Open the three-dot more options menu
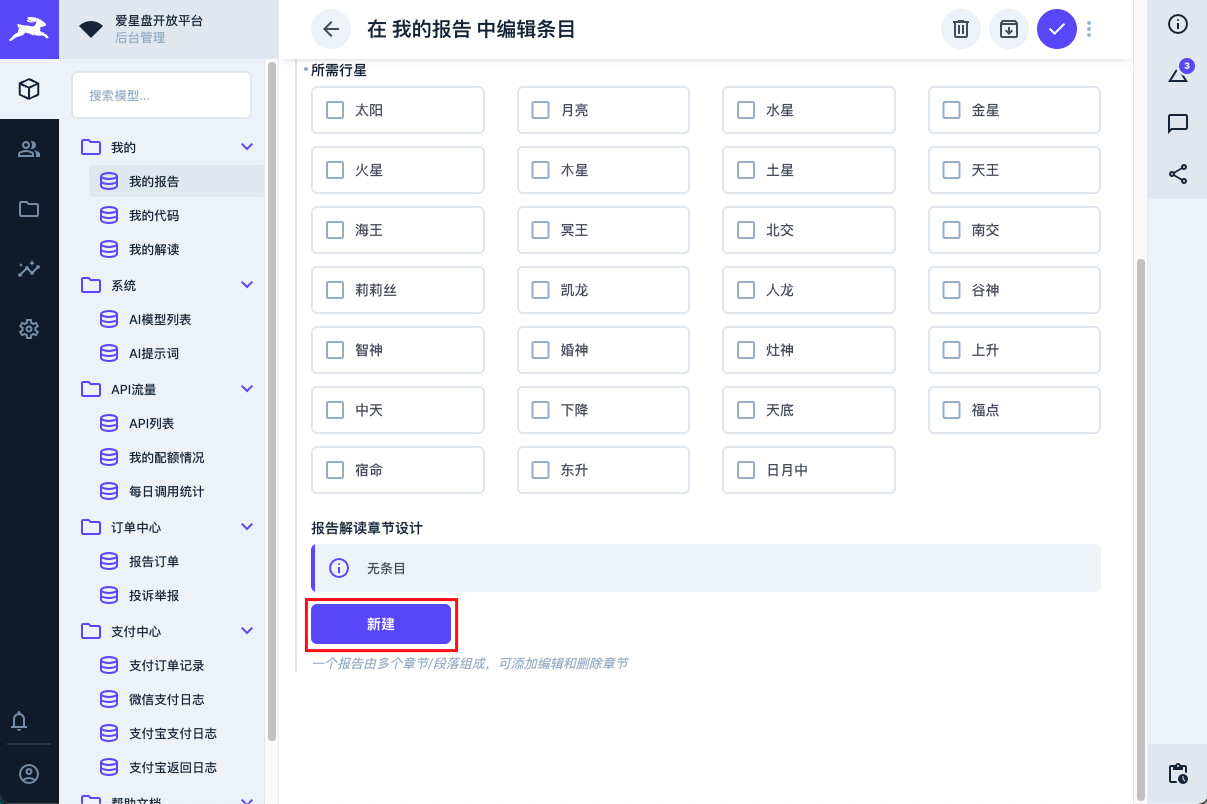Screen dimensions: 1207x804 coord(1089,29)
